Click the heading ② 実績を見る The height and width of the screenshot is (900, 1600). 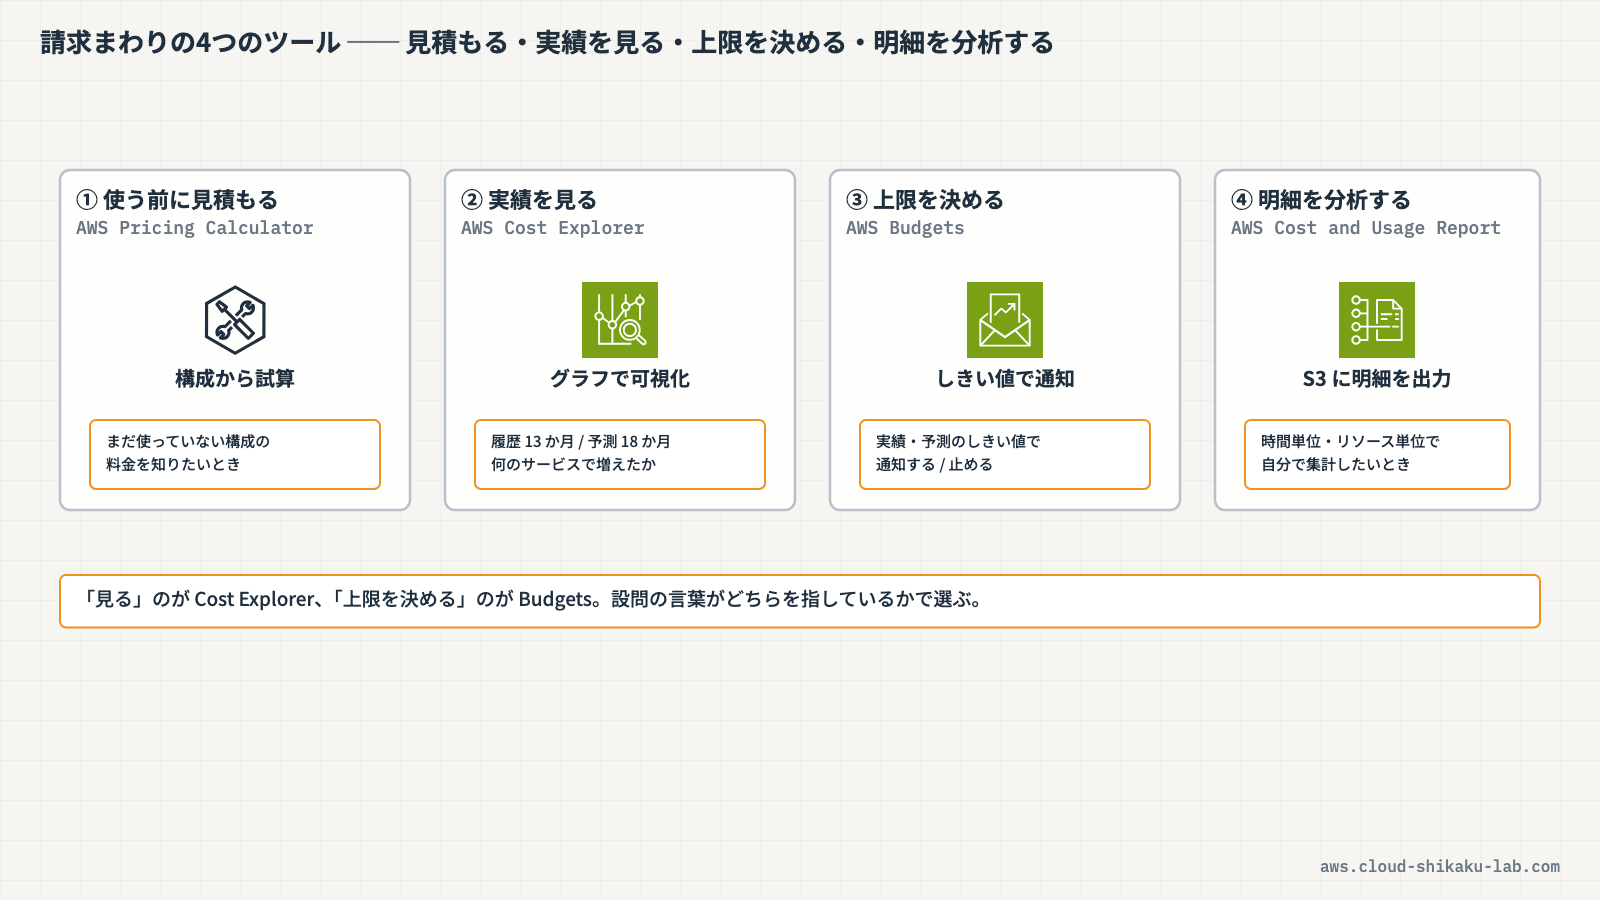(x=529, y=200)
